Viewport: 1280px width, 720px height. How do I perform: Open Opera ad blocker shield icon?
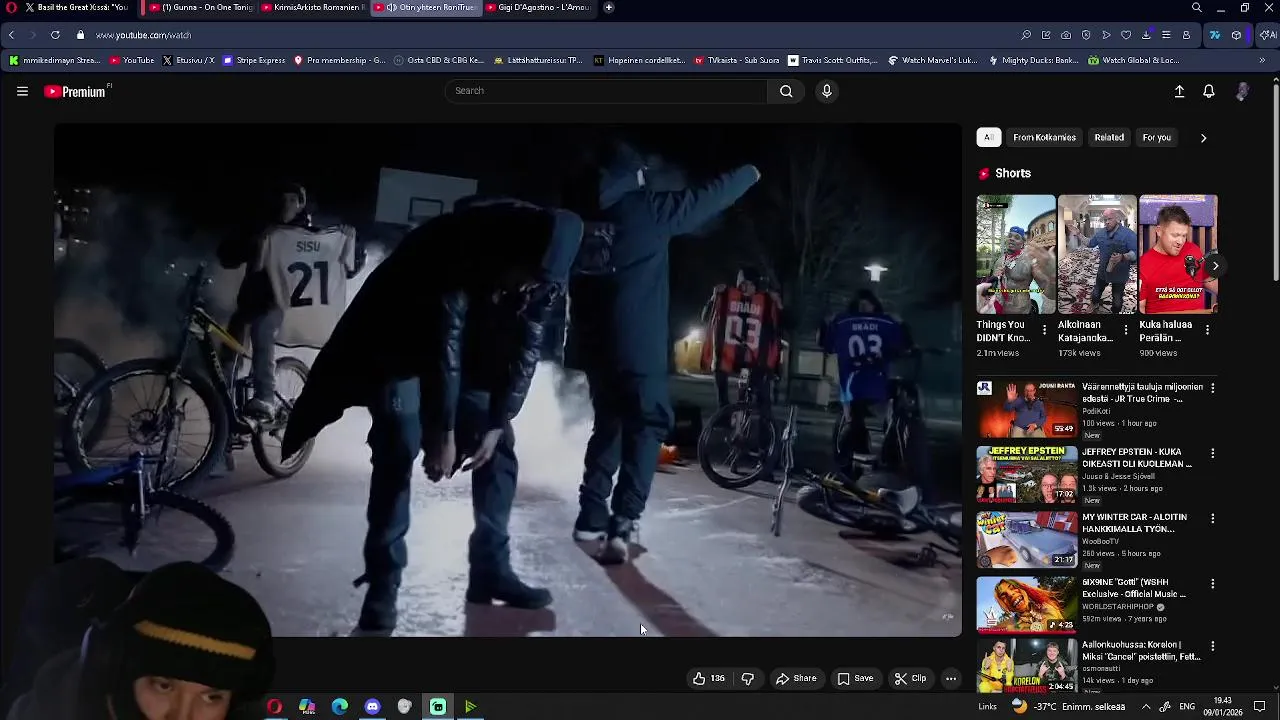click(x=1086, y=35)
